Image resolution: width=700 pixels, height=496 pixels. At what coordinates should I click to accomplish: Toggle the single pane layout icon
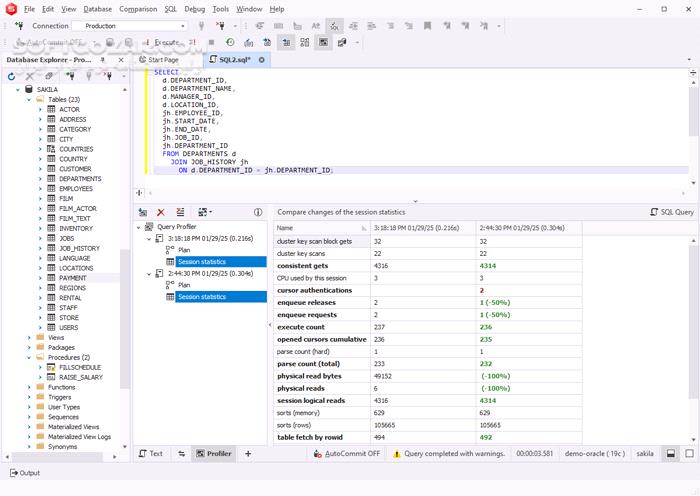pyautogui.click(x=689, y=454)
